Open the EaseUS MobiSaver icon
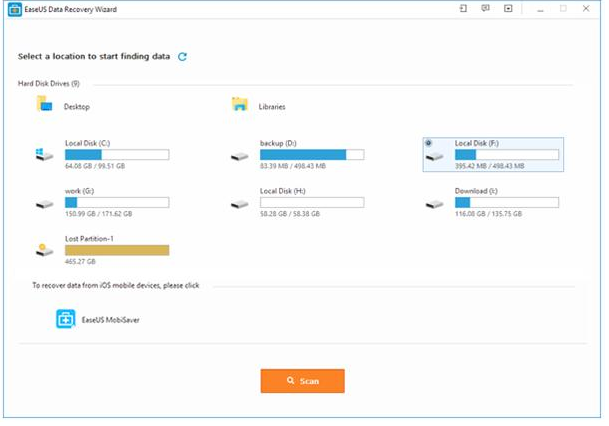609x426 pixels. (x=66, y=320)
